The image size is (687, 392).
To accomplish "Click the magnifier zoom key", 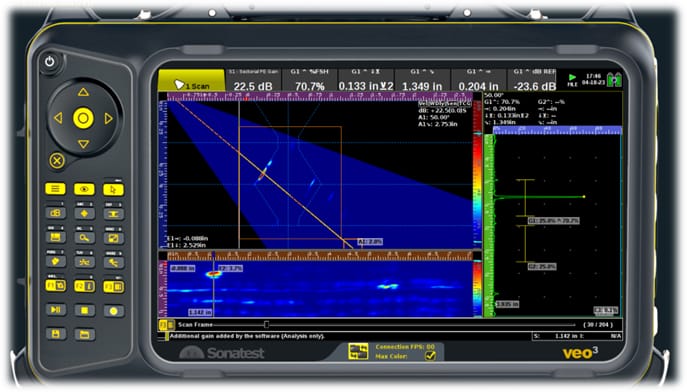I will pyautogui.click(x=84, y=238).
